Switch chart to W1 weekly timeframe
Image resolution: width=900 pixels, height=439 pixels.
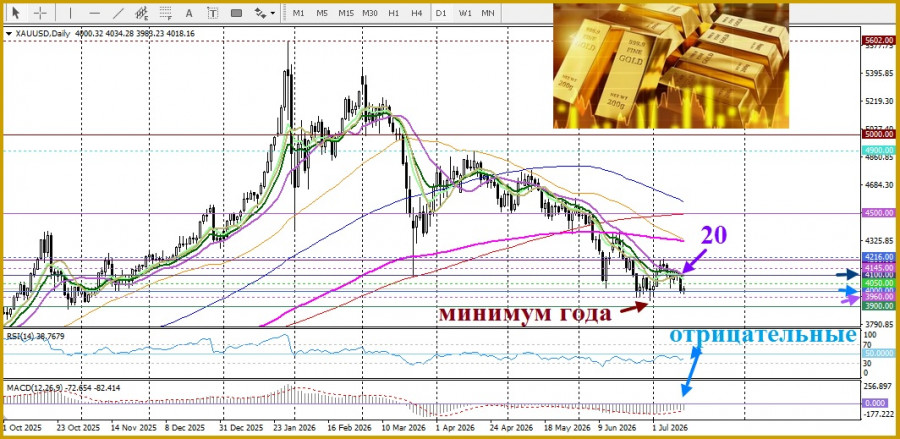[464, 13]
